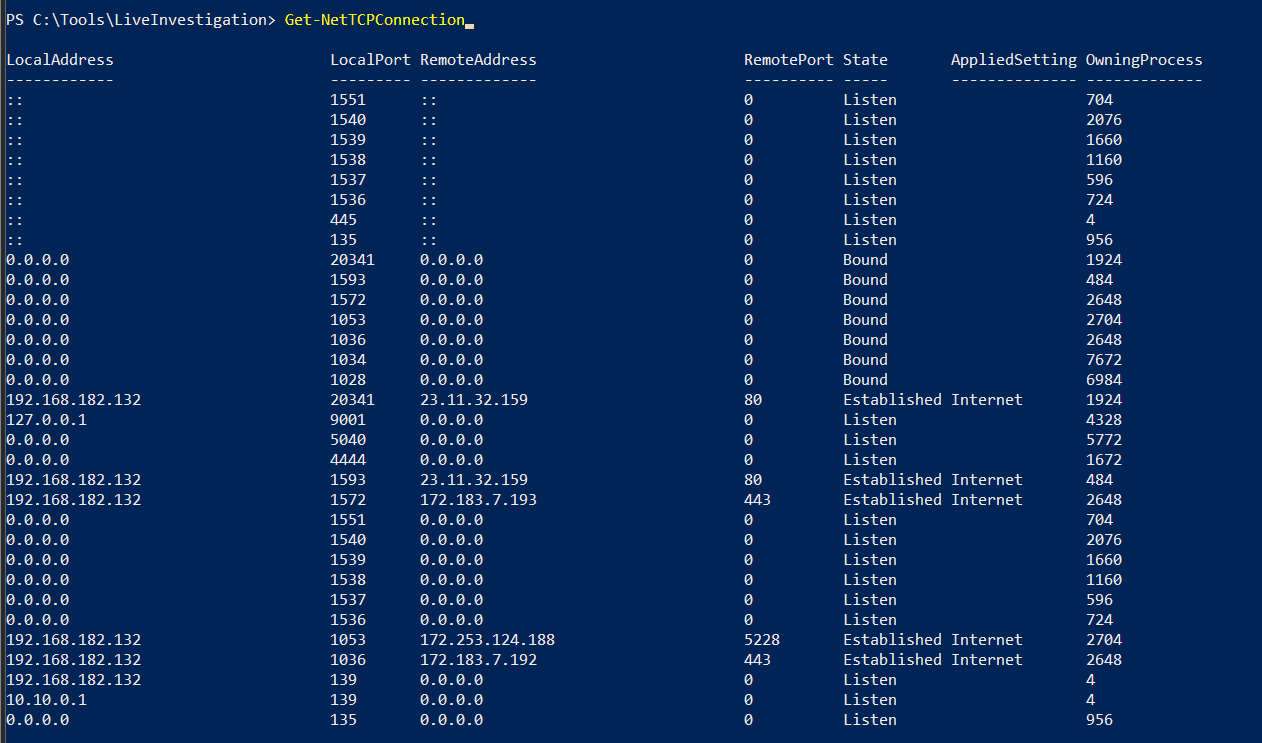The height and width of the screenshot is (743, 1262).
Task: Select the OwningProcess column header
Action: (1144, 60)
